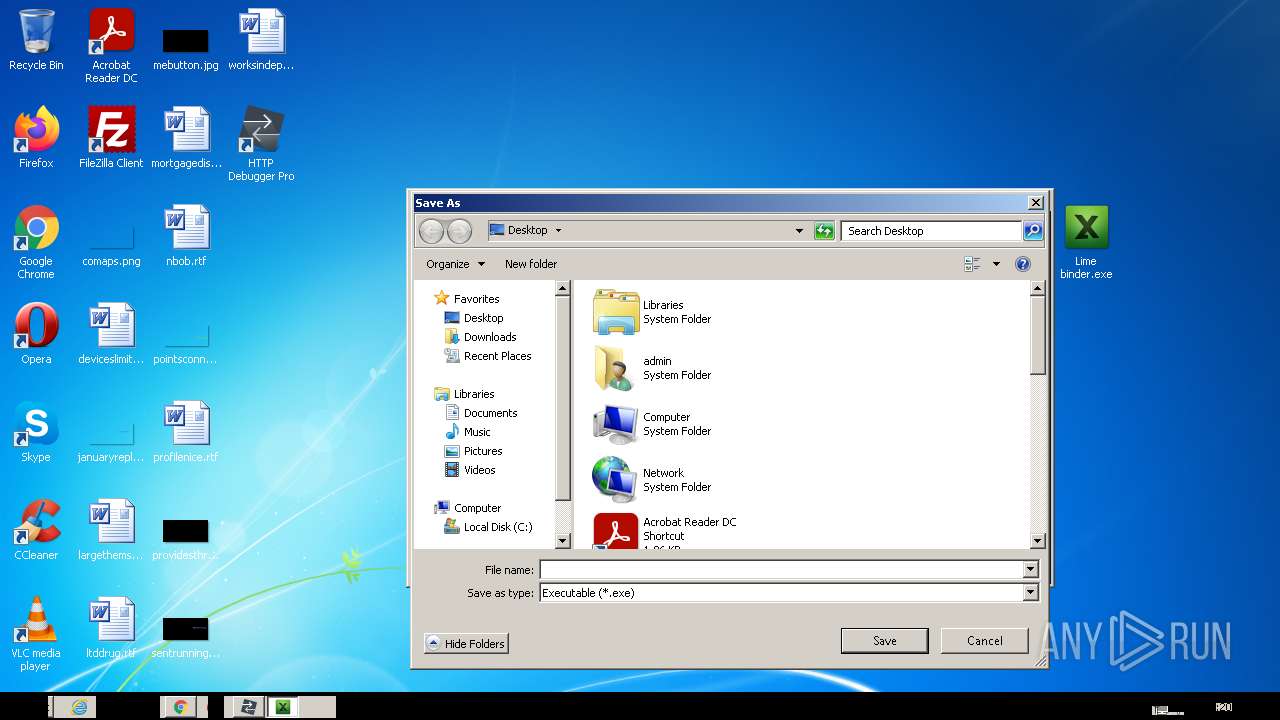Select Lime binder.exe on the desktop

click(x=1086, y=242)
